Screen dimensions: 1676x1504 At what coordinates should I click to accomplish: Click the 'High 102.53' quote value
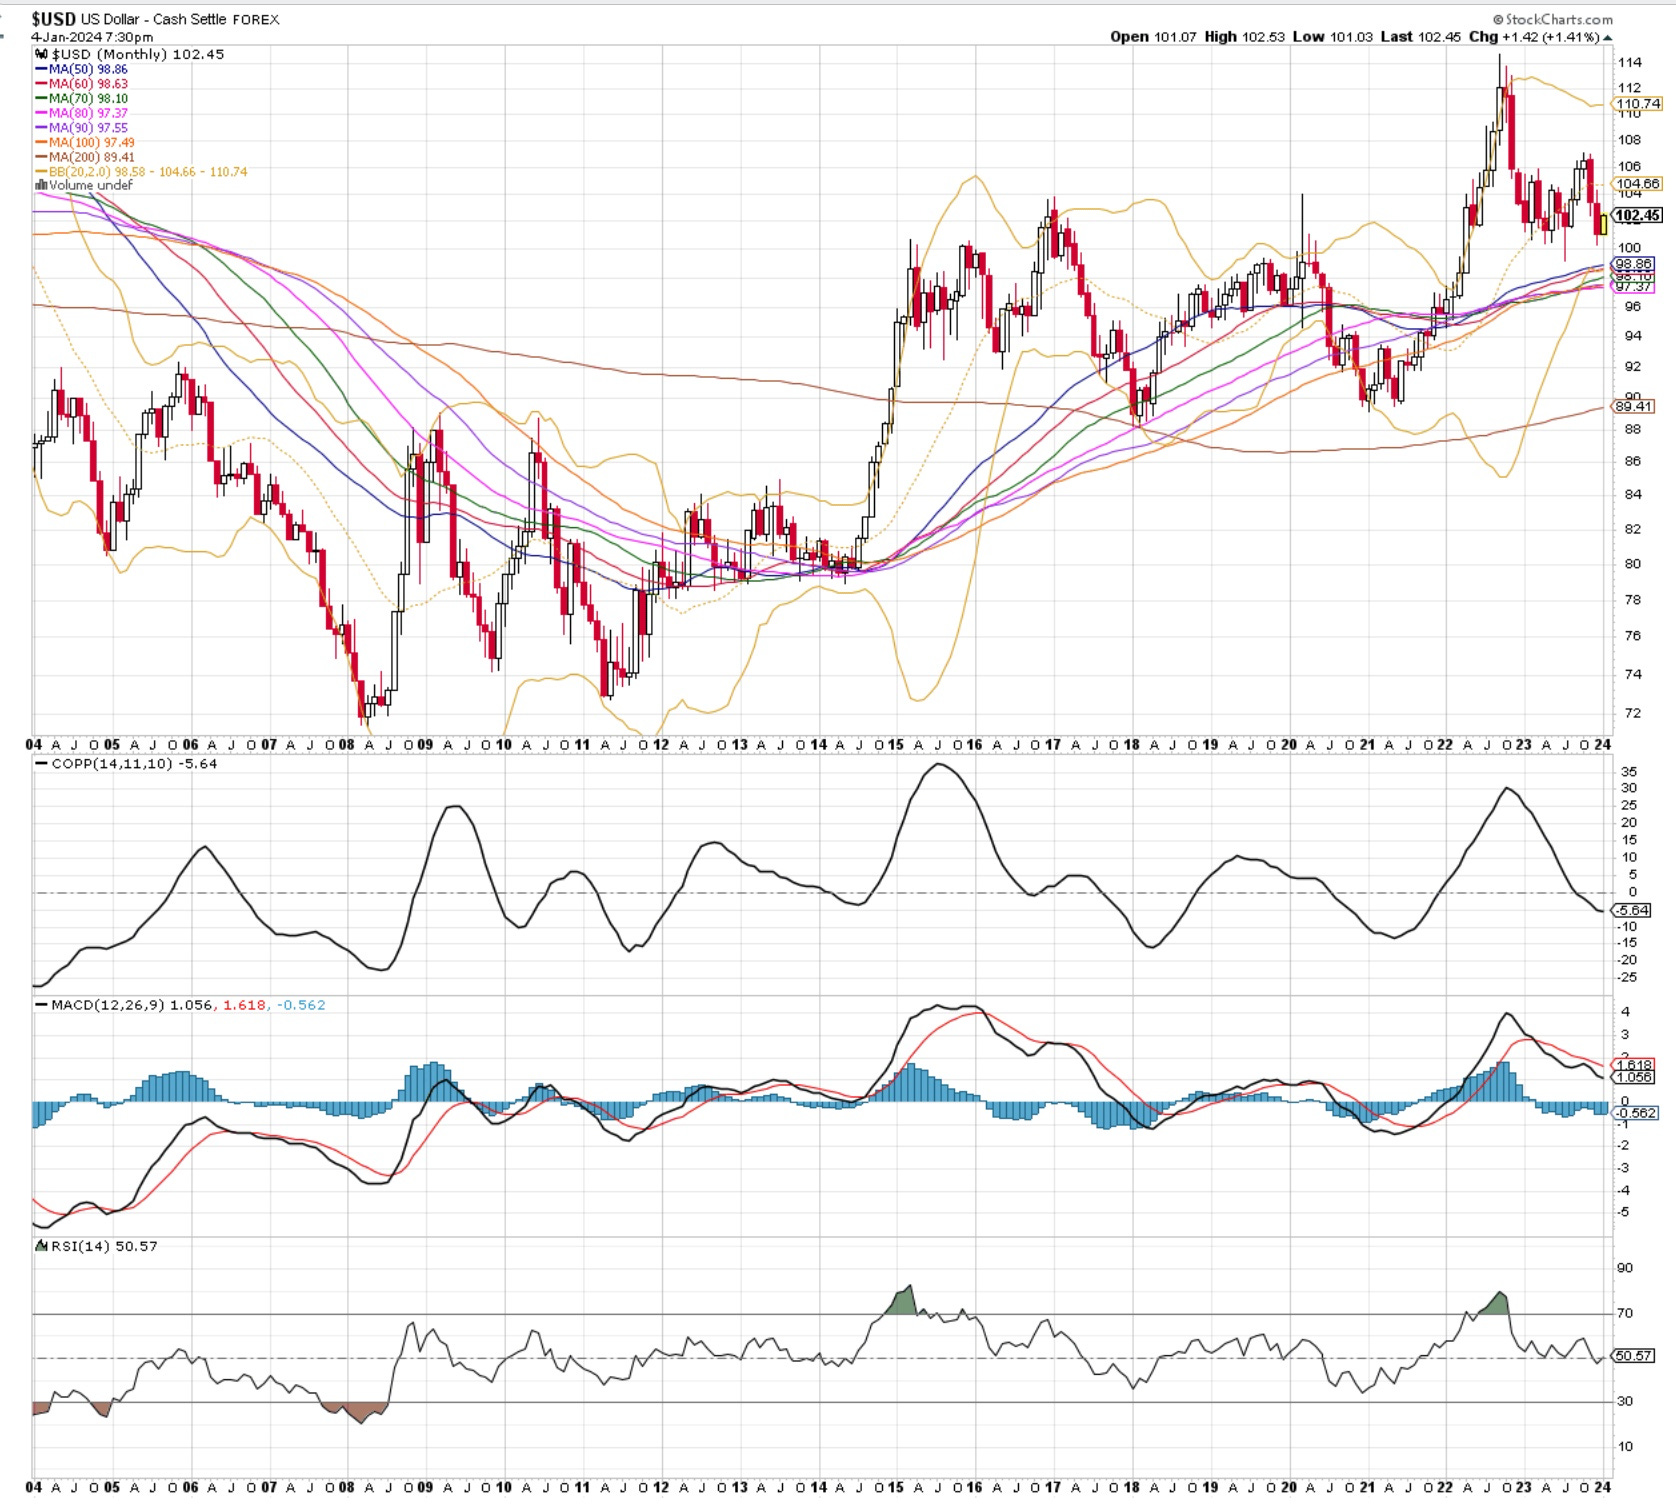(1244, 36)
